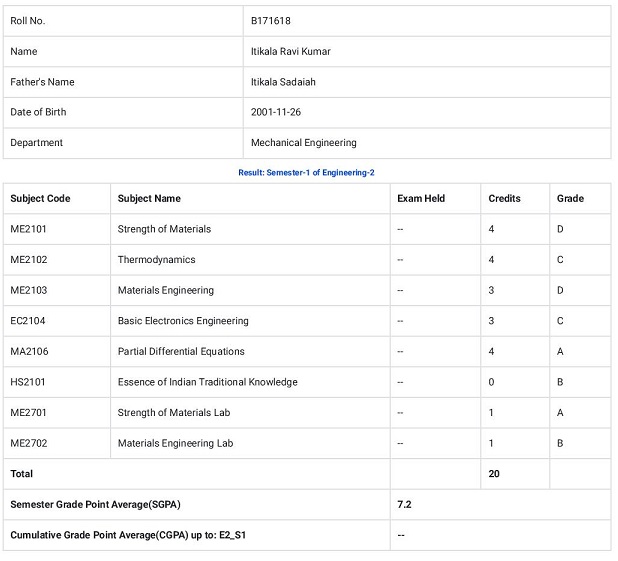
Task: Click Result: Semester-1 of Engineering-2 heading
Action: pyautogui.click(x=306, y=173)
